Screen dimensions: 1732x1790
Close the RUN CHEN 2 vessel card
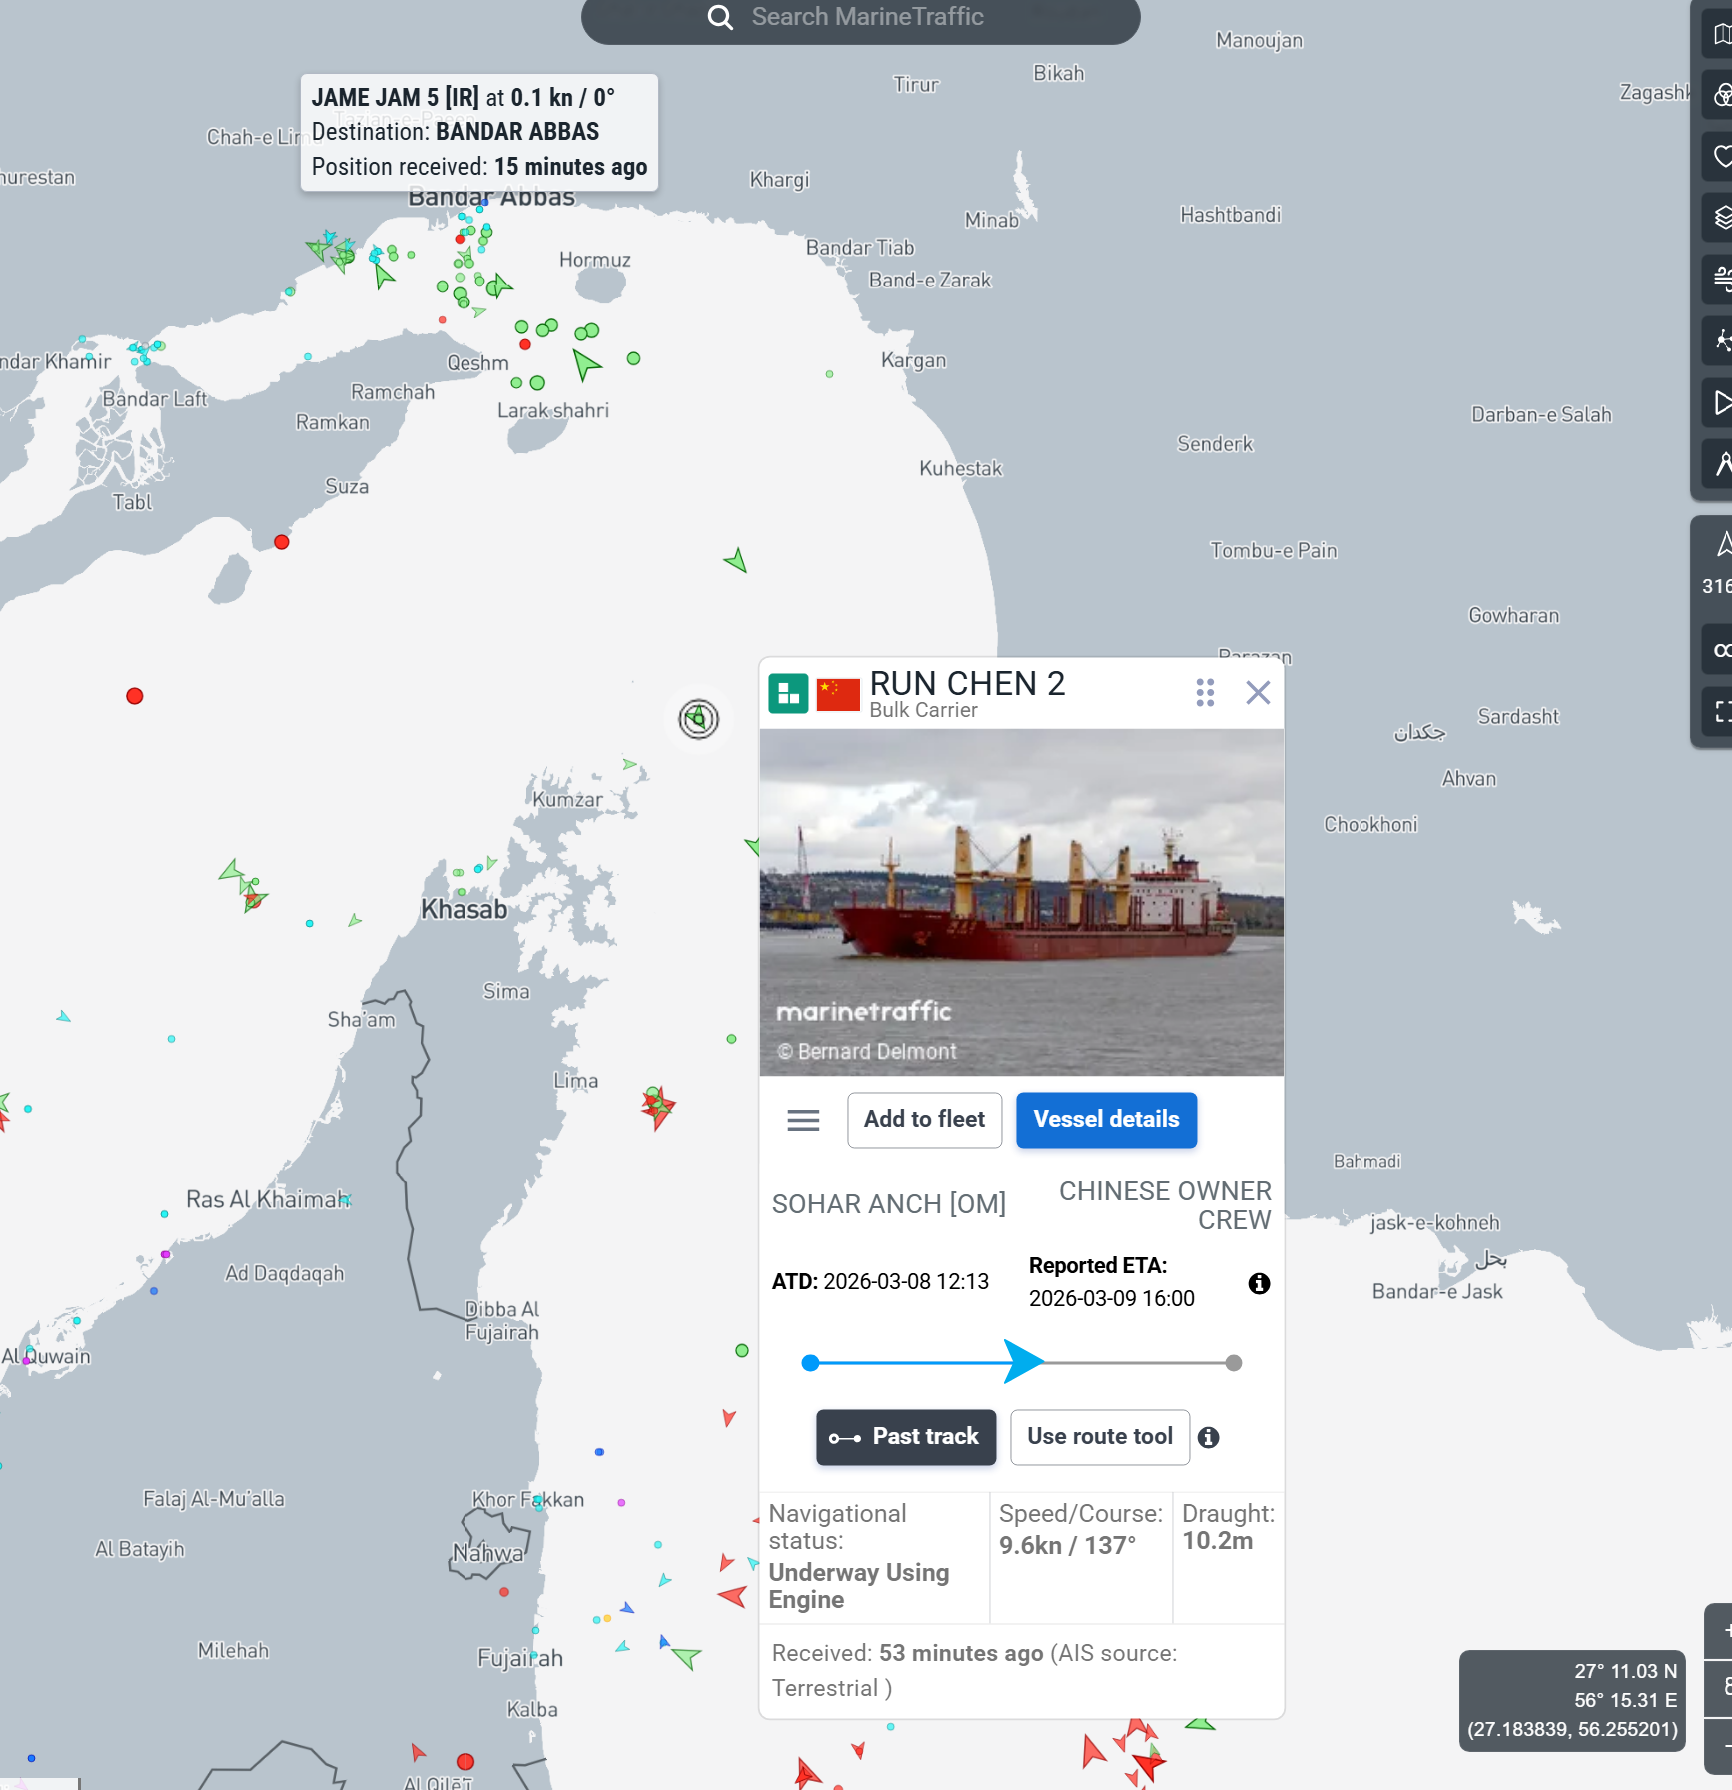1258,692
